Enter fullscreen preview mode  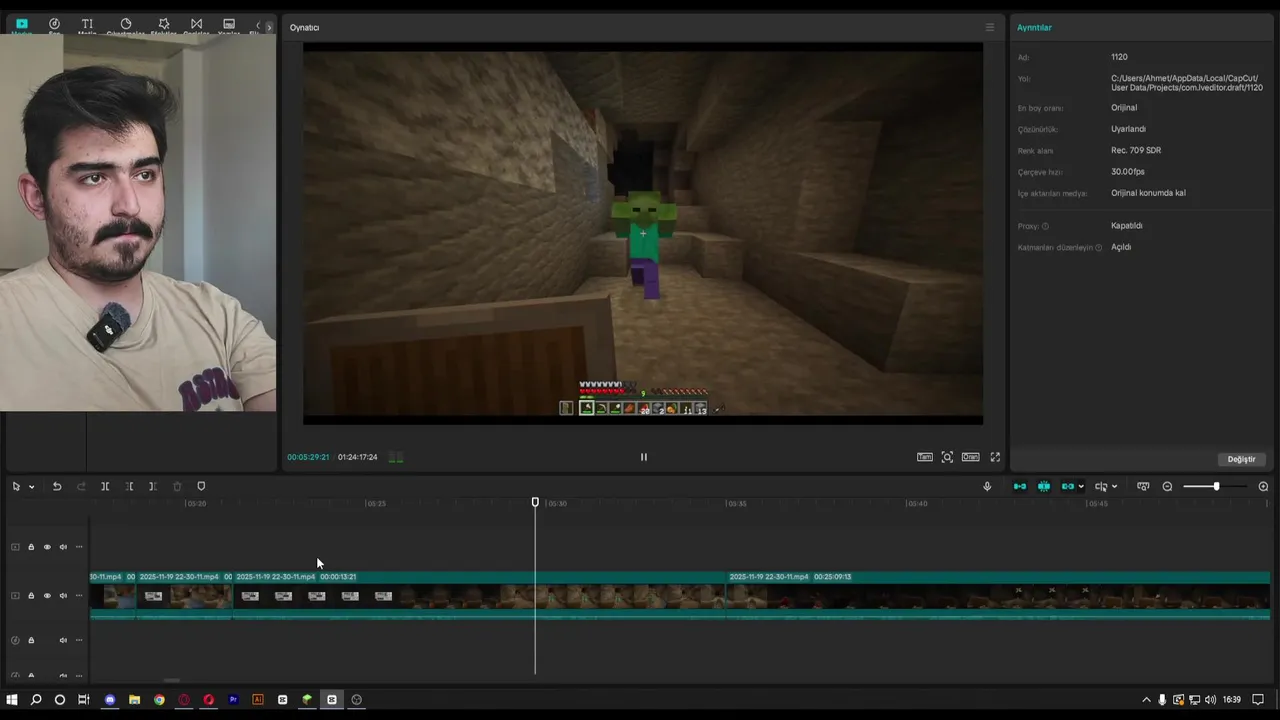click(995, 457)
